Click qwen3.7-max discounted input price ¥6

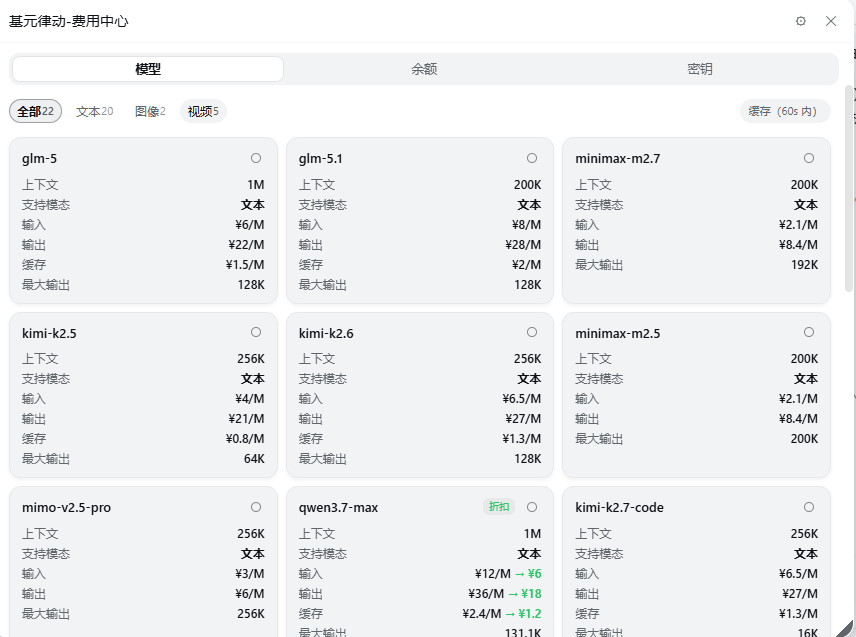534,574
